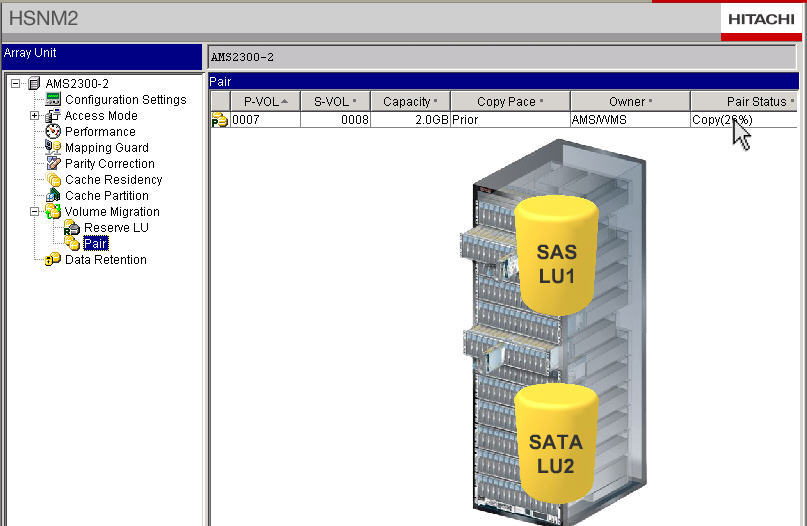Sort by P-VOL column header
Viewport: 807px width, 526px height.
(266, 101)
